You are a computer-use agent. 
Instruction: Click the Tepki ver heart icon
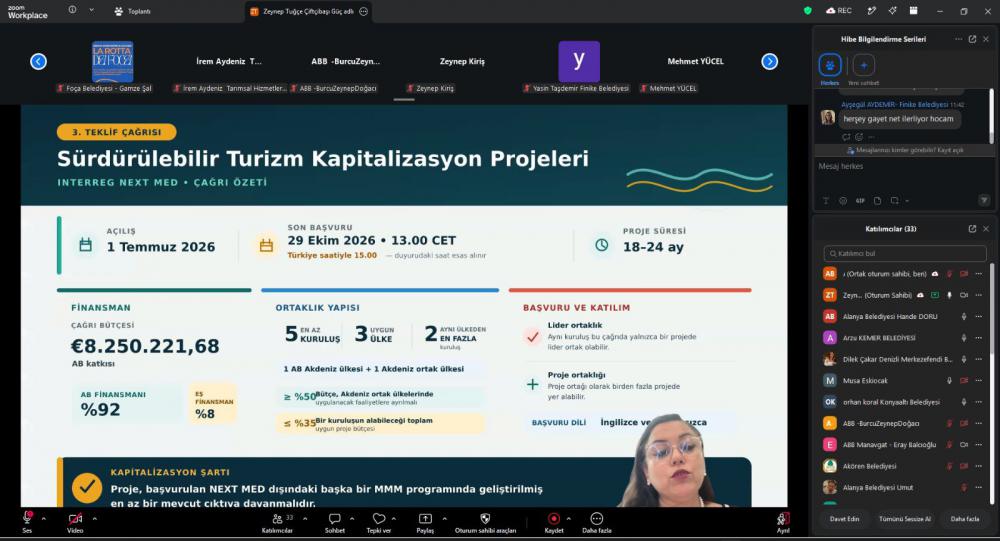379,519
